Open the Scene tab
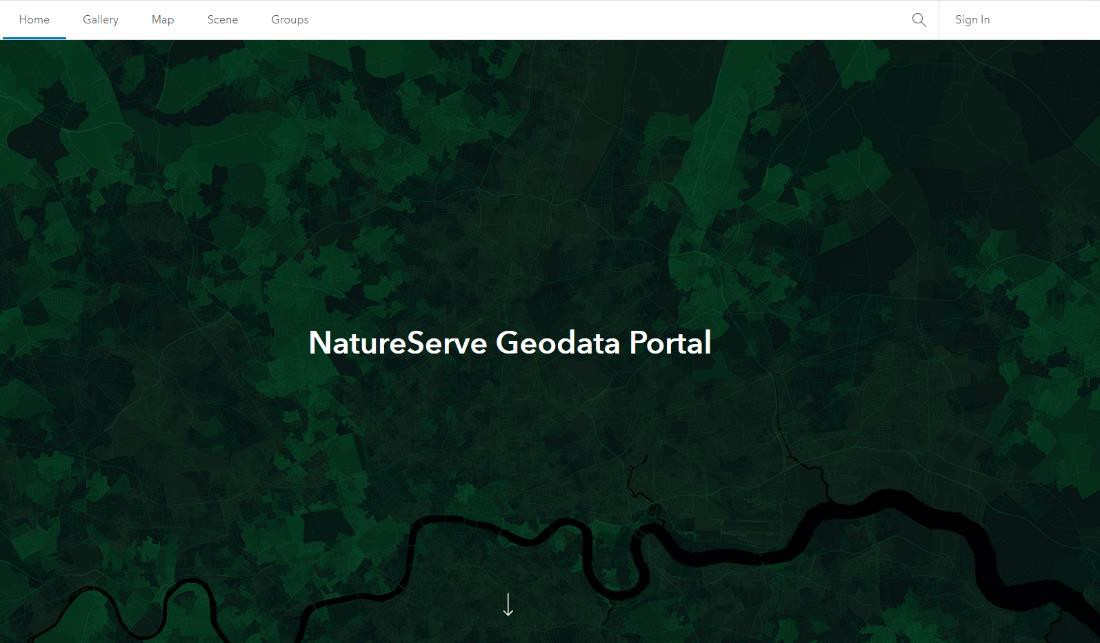 click(x=222, y=20)
